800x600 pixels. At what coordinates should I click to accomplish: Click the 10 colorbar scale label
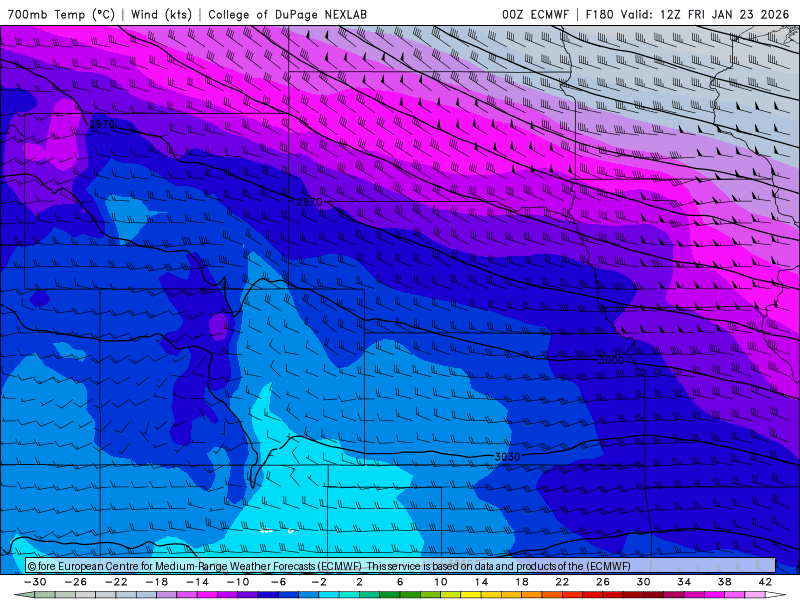click(440, 582)
